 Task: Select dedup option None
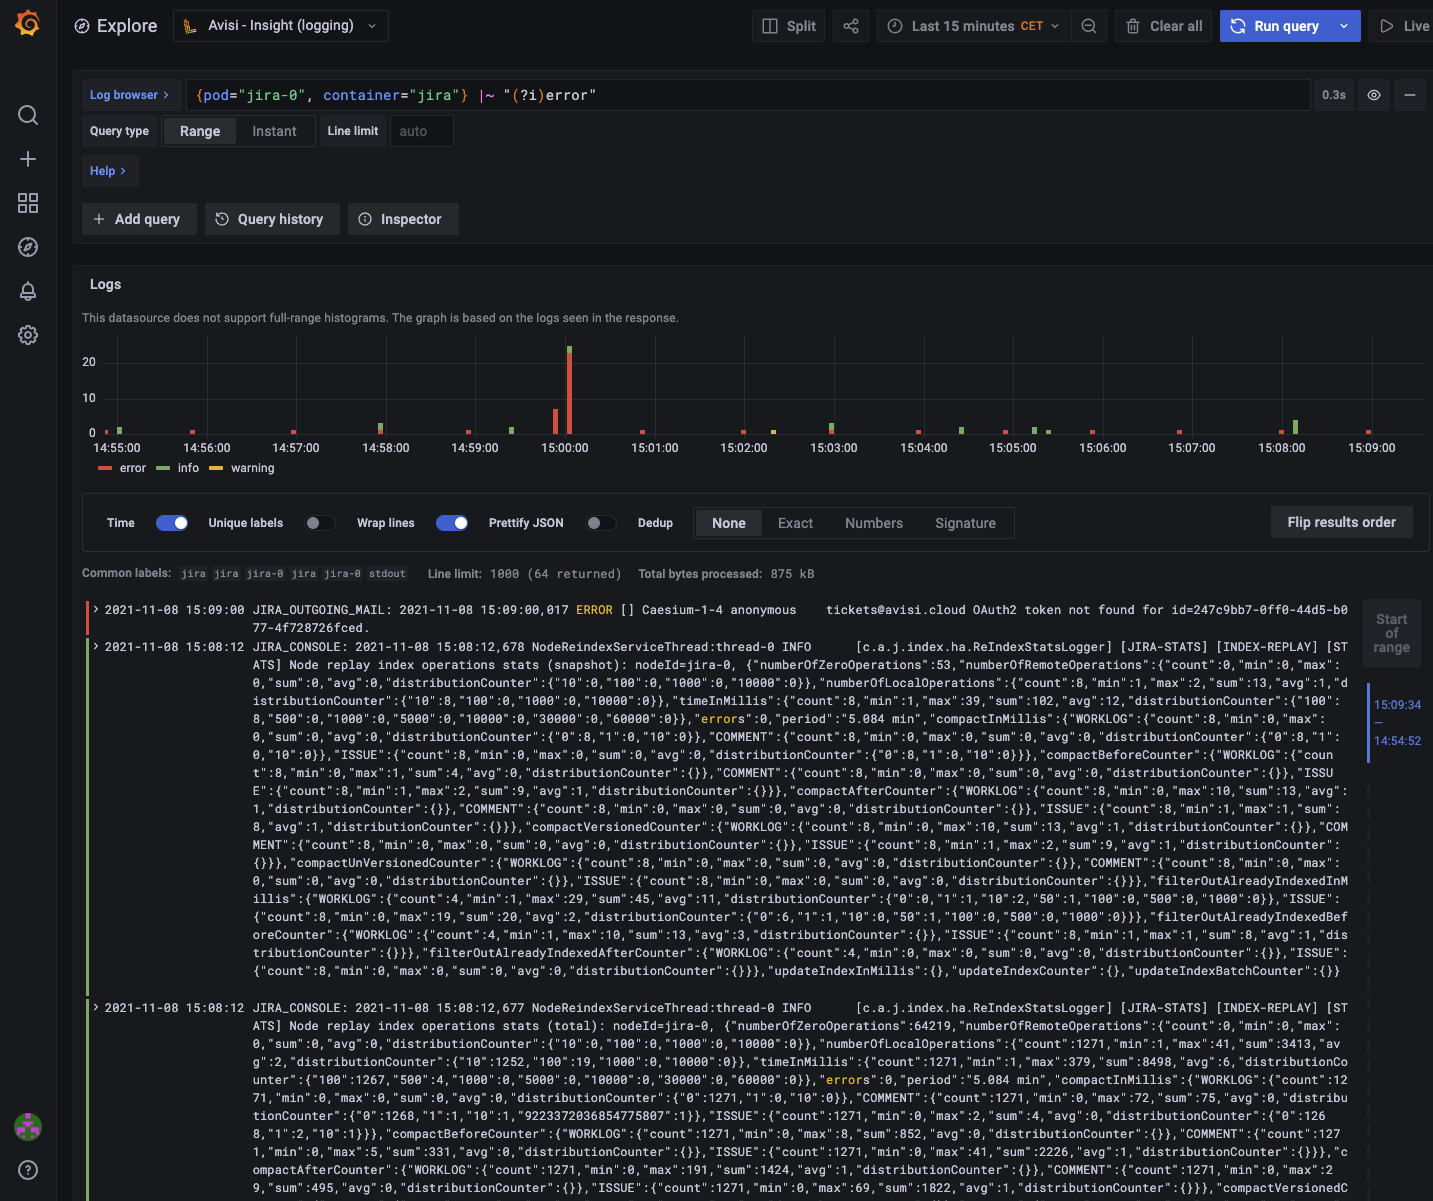click(729, 523)
